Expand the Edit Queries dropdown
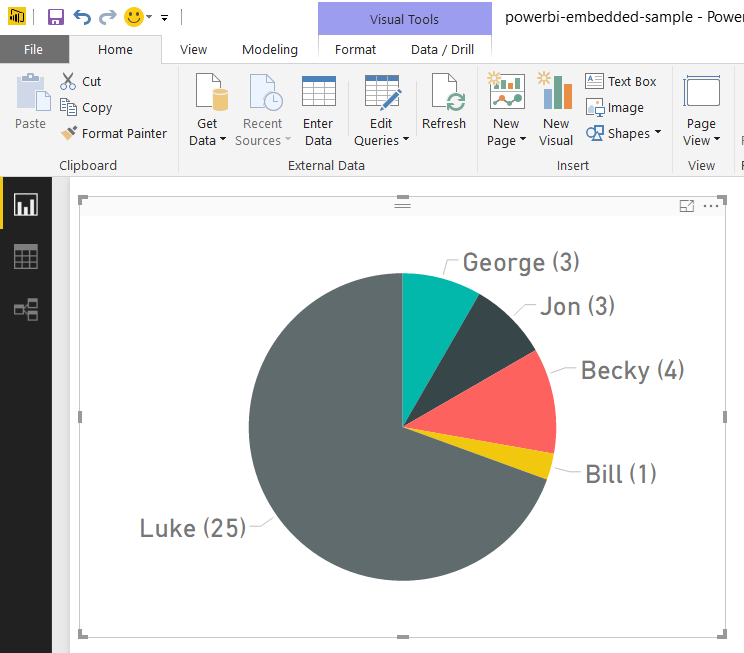This screenshot has height=653, width=744. 381,141
